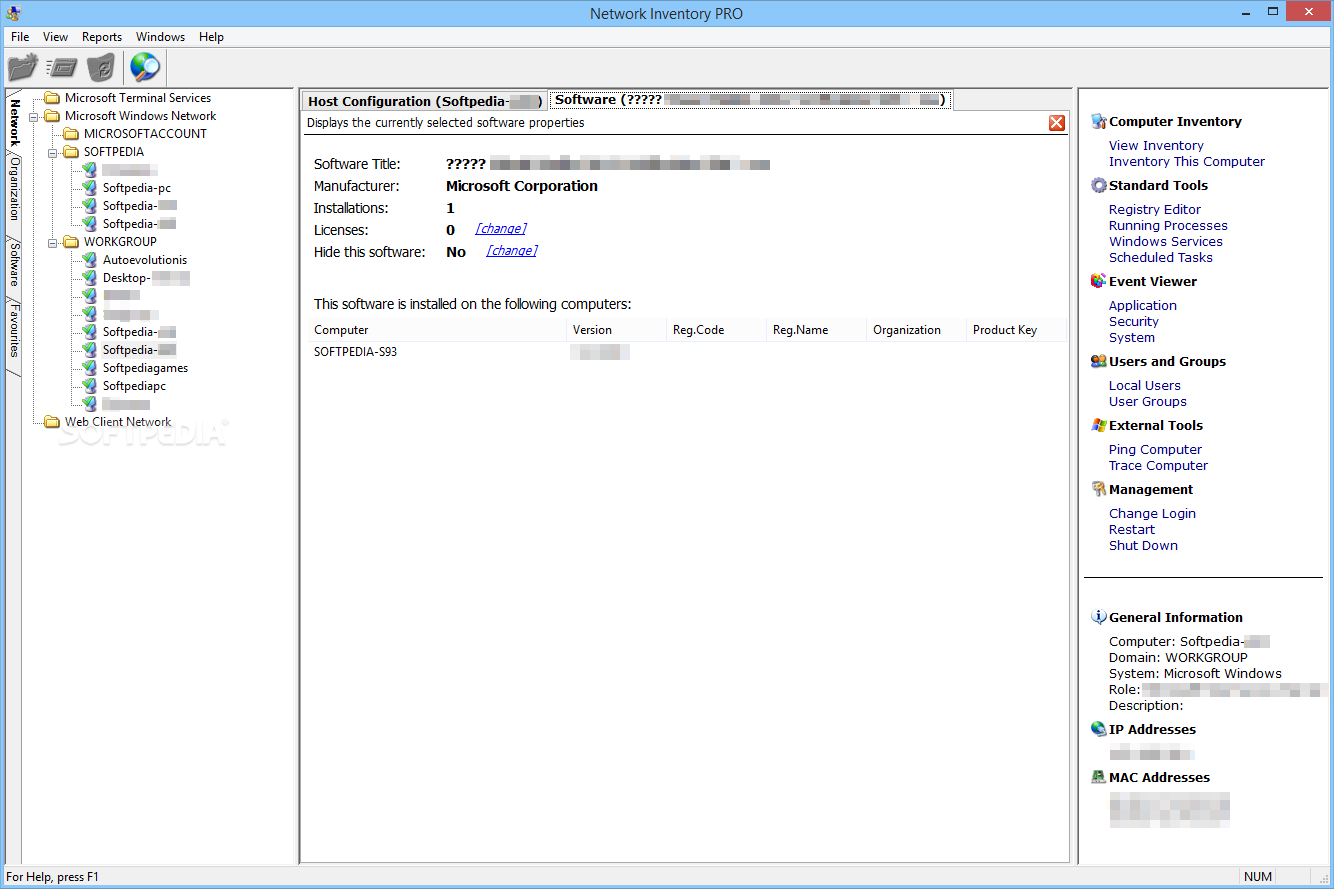Click the folder icon of MICROSOFTACCOUNT

[71, 134]
